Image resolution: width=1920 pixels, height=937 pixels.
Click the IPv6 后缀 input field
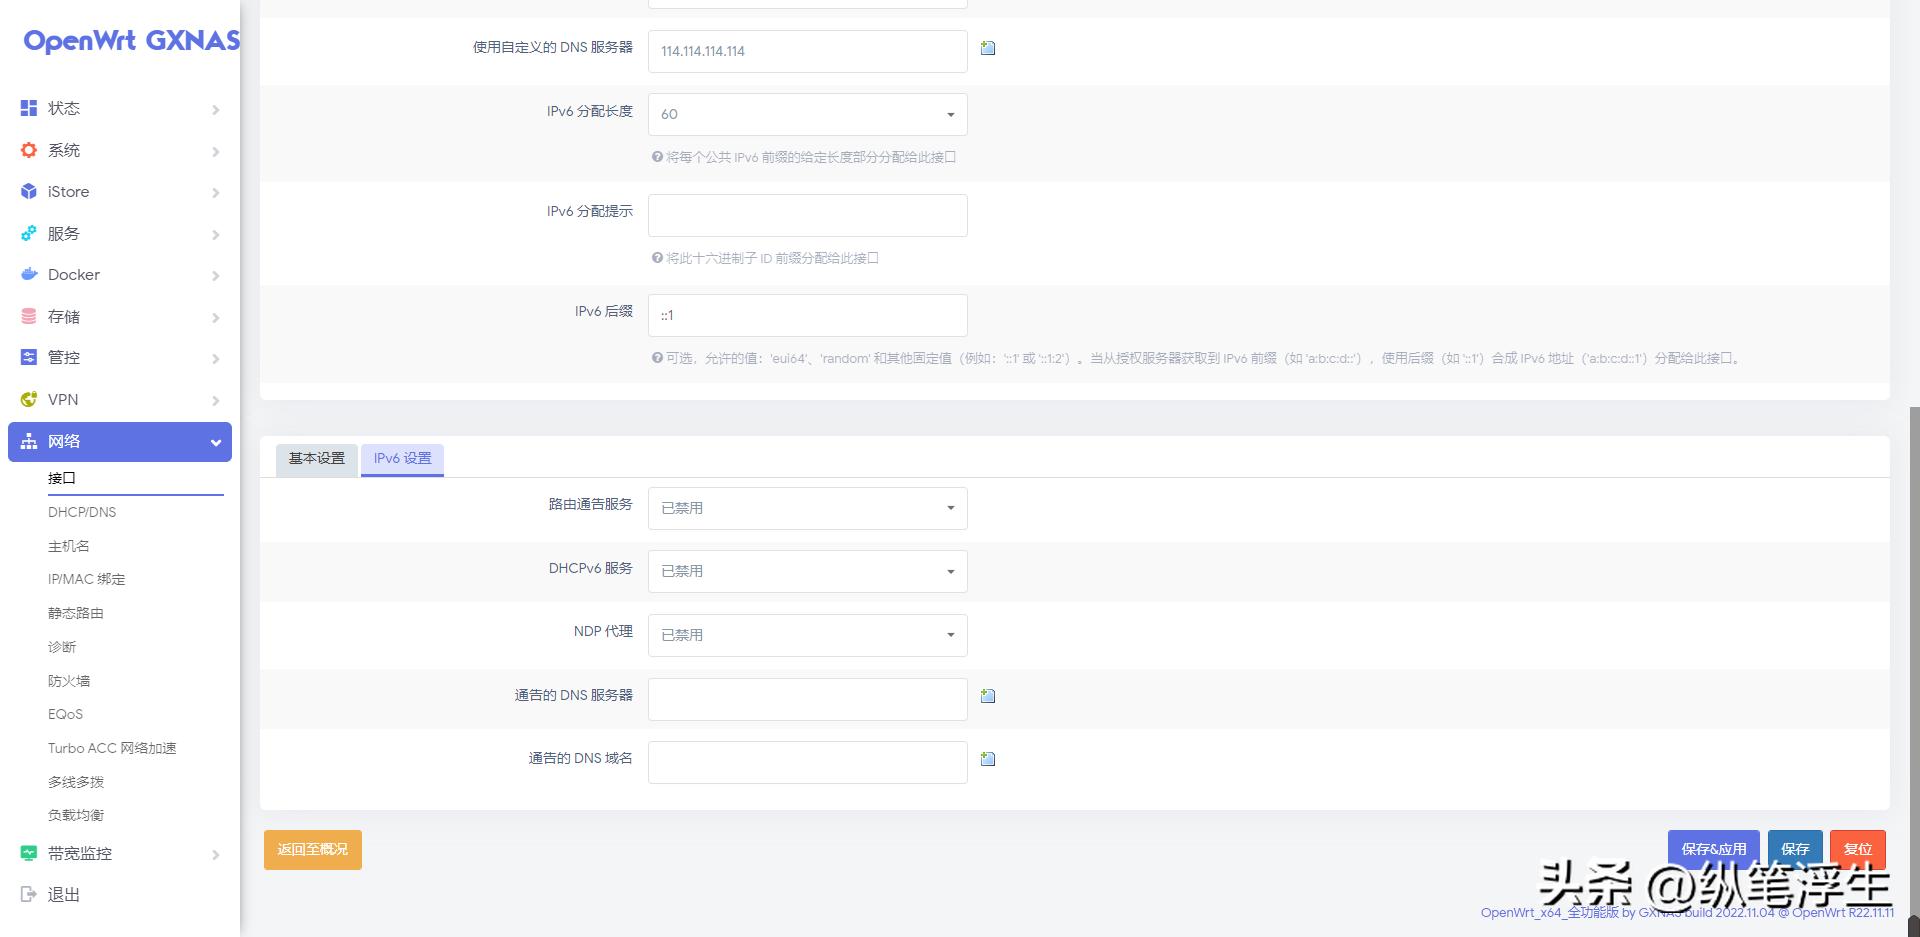click(x=807, y=315)
